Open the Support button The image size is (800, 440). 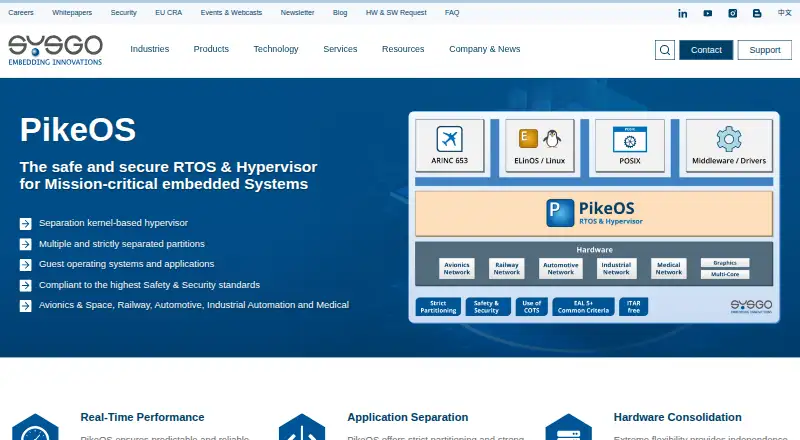[x=765, y=50]
